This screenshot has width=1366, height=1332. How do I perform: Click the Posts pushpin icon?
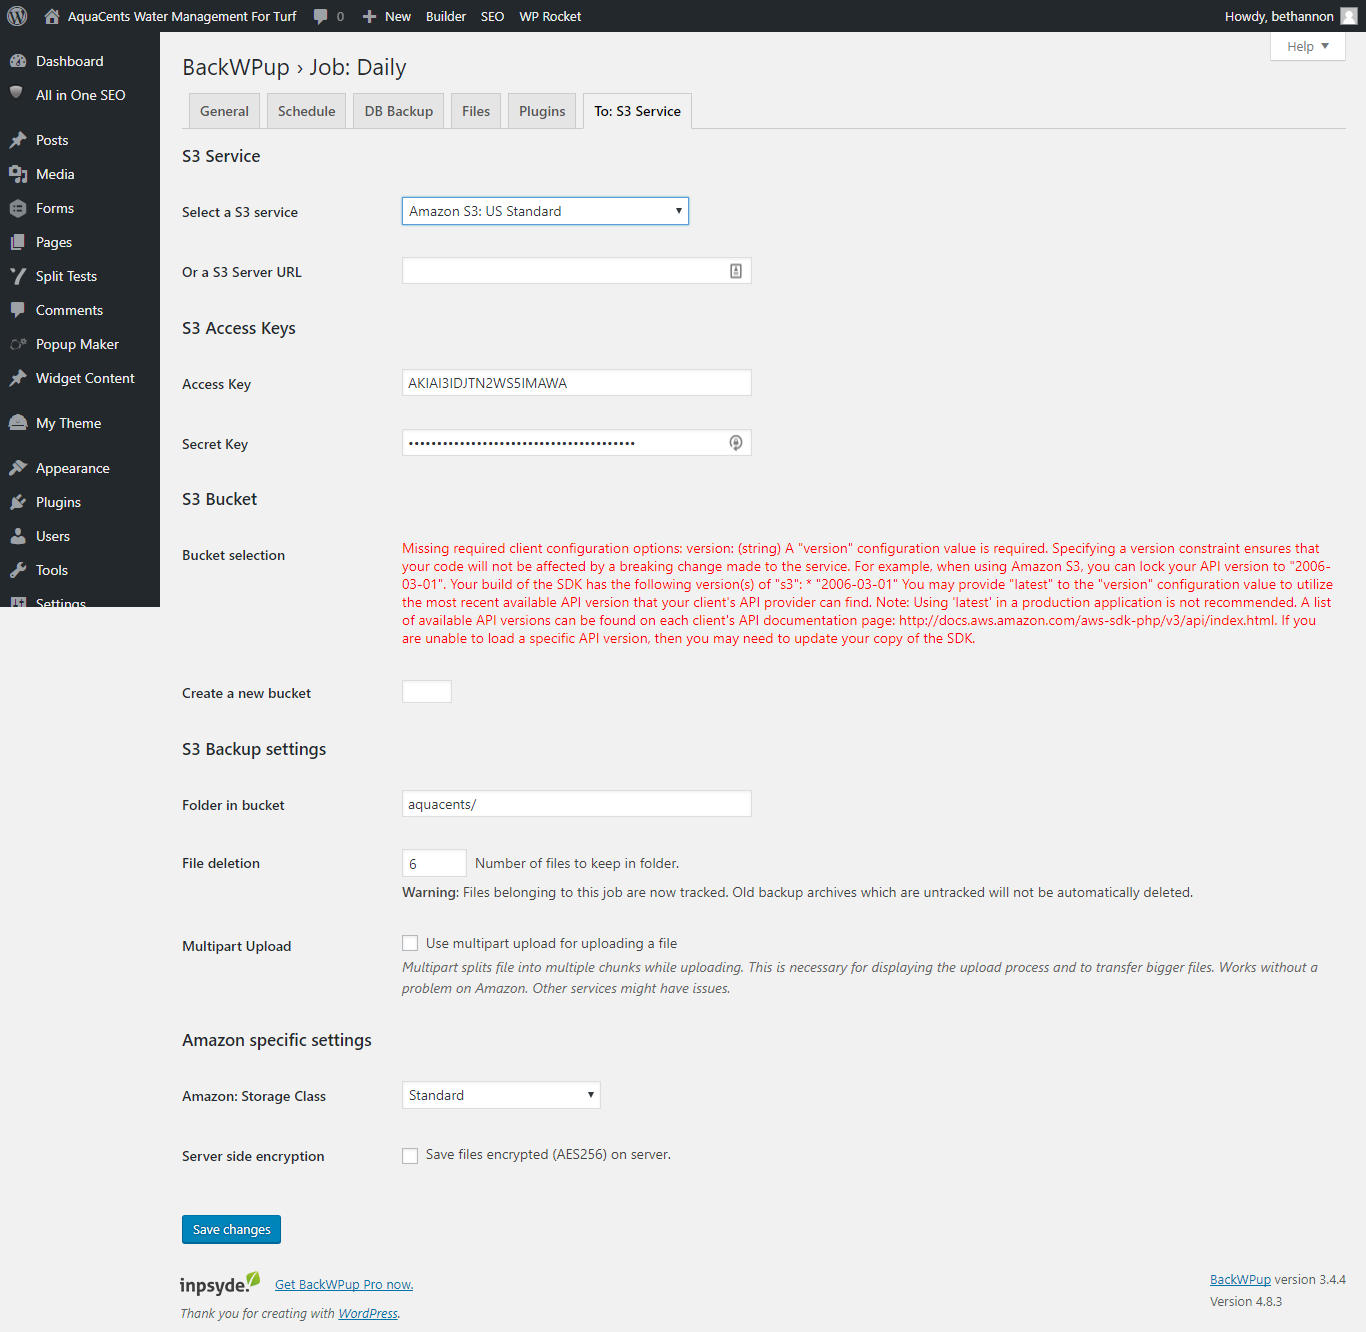click(18, 140)
